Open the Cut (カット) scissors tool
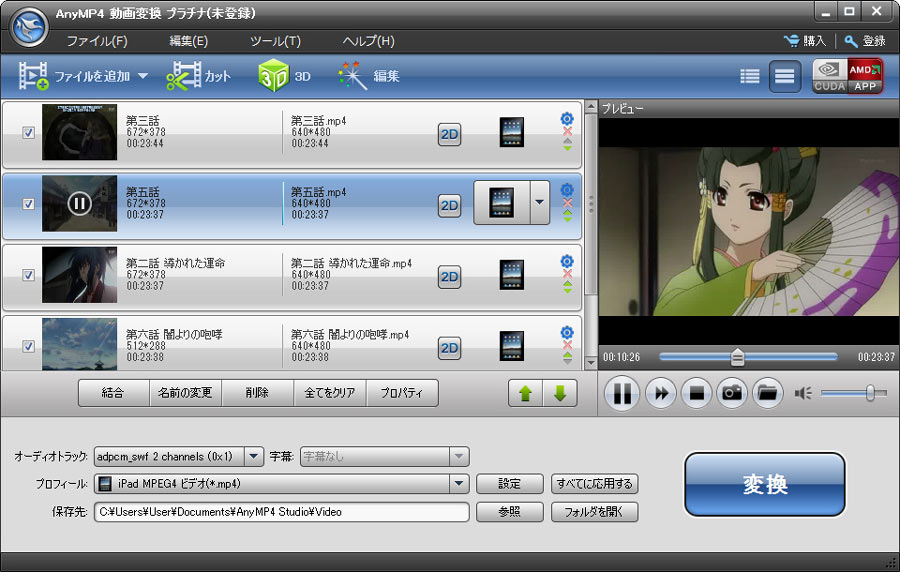Image resolution: width=900 pixels, height=572 pixels. [x=198, y=76]
